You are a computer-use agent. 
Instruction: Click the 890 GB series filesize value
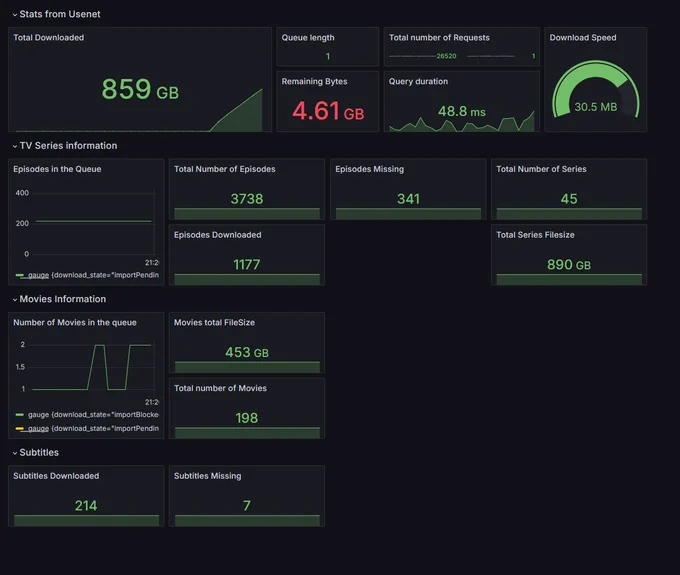[x=569, y=265]
